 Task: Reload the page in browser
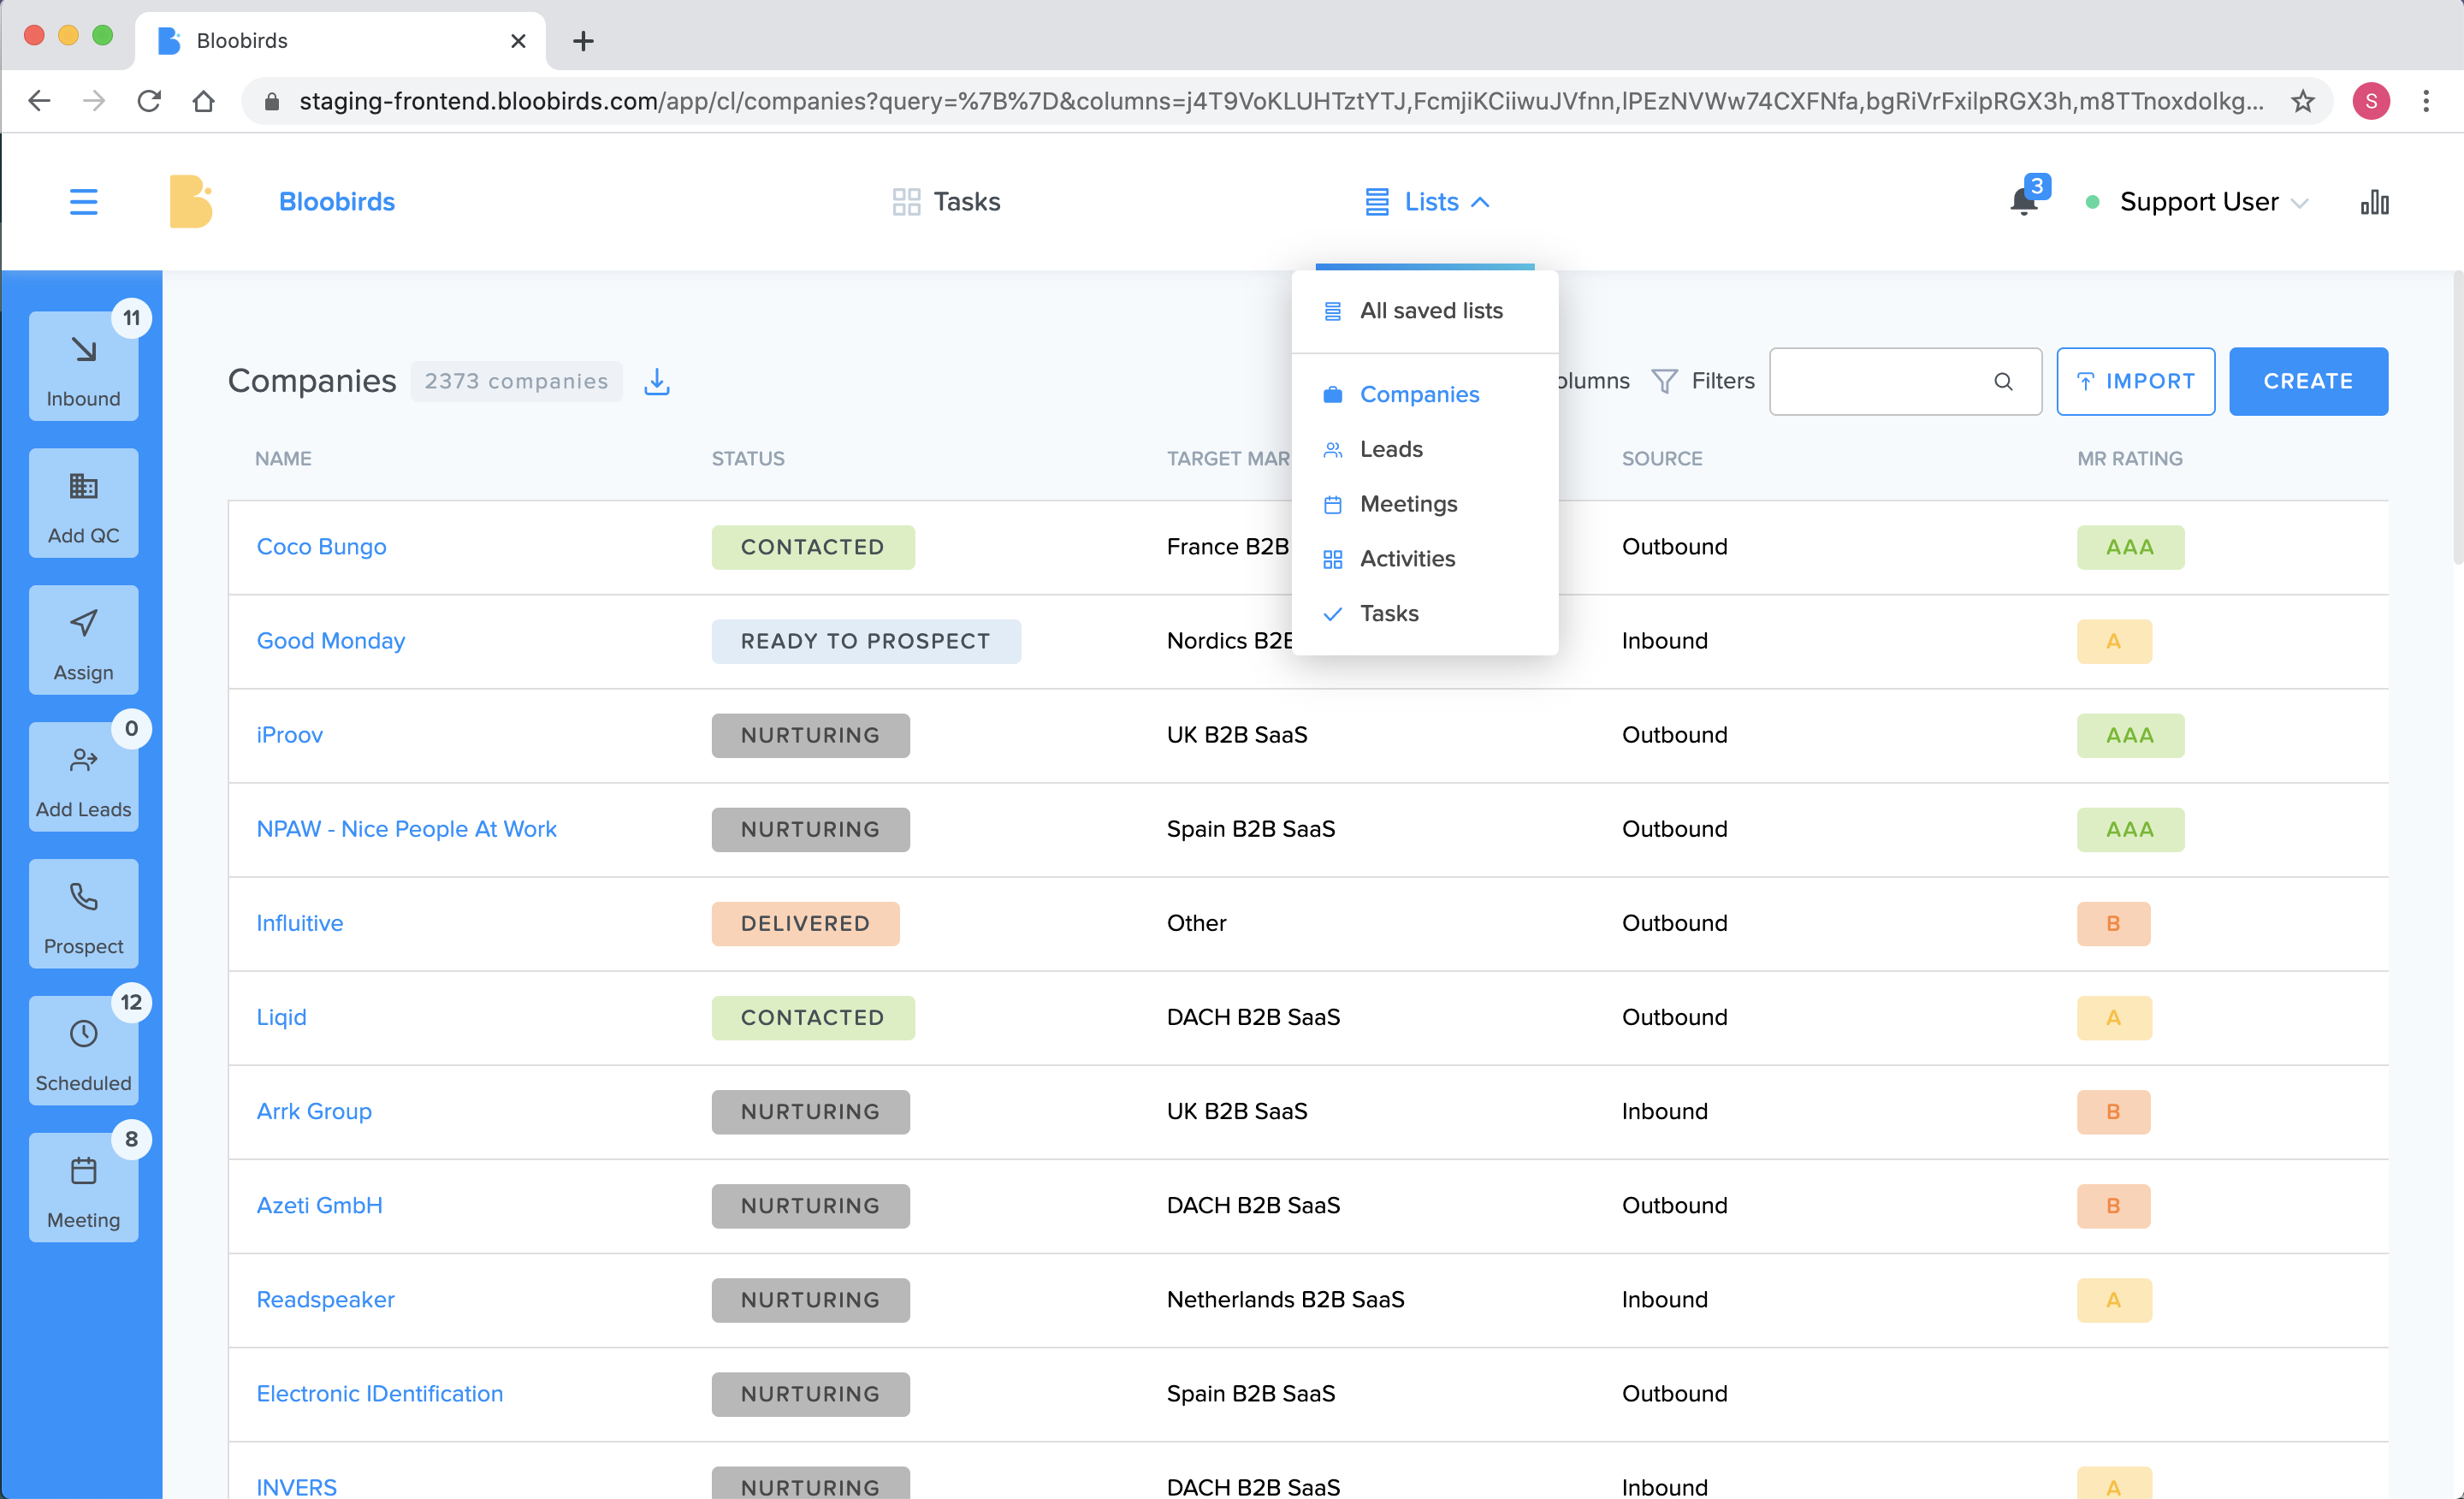149,101
